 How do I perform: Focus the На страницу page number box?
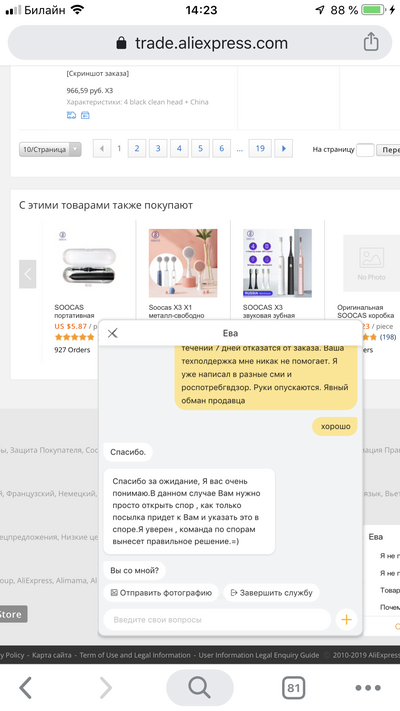tap(365, 150)
